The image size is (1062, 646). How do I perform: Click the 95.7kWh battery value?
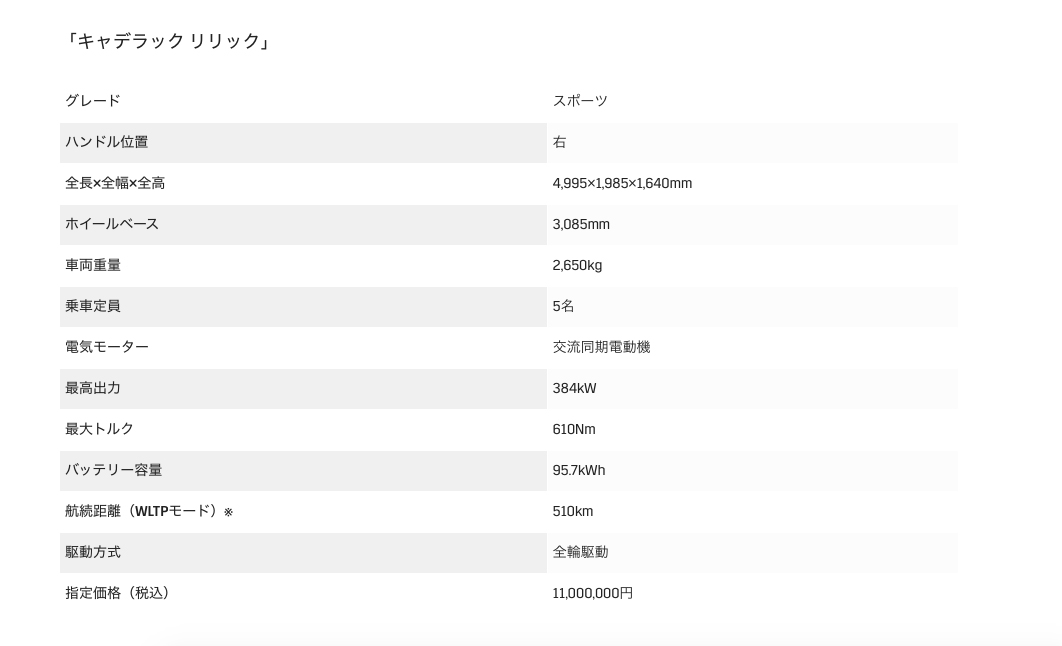click(578, 470)
